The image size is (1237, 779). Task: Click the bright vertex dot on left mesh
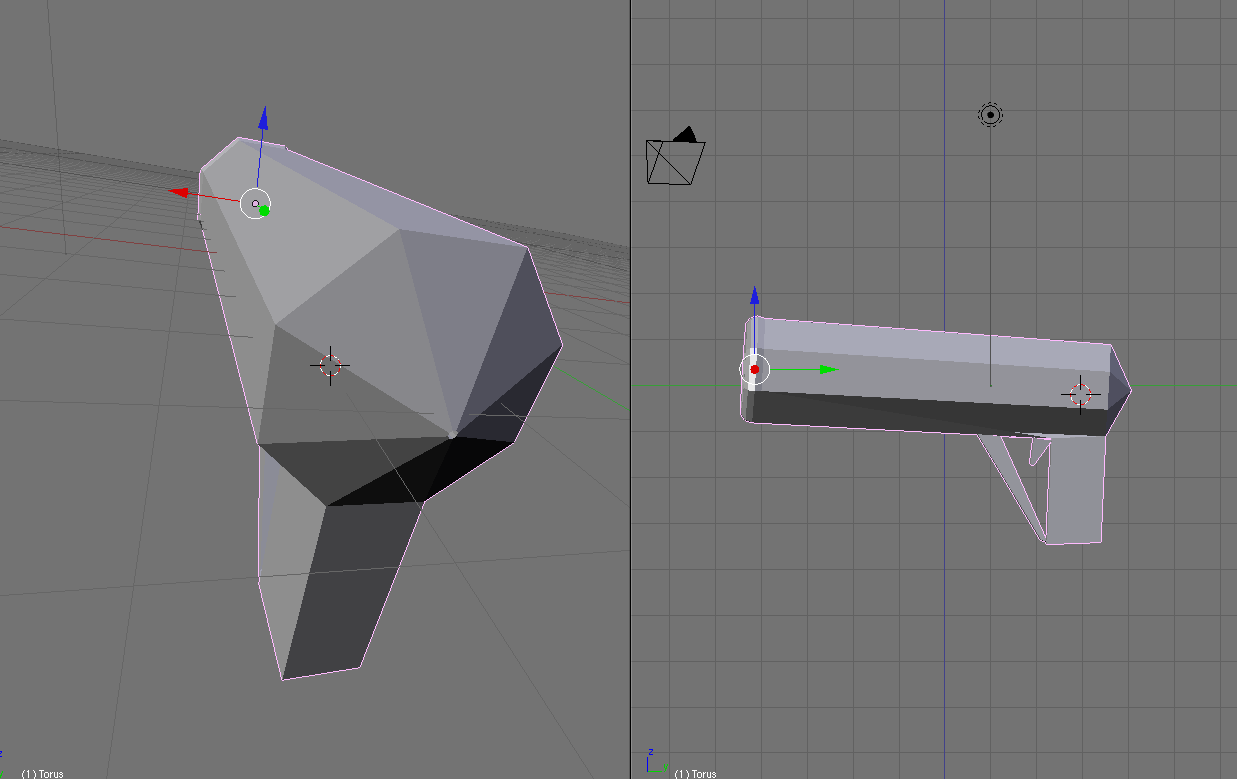pyautogui.click(x=452, y=435)
